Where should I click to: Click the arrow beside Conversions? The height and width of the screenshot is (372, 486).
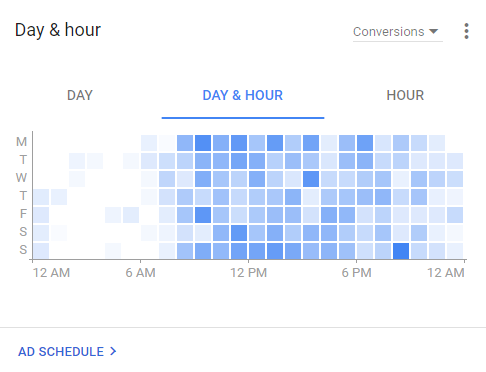(x=433, y=31)
